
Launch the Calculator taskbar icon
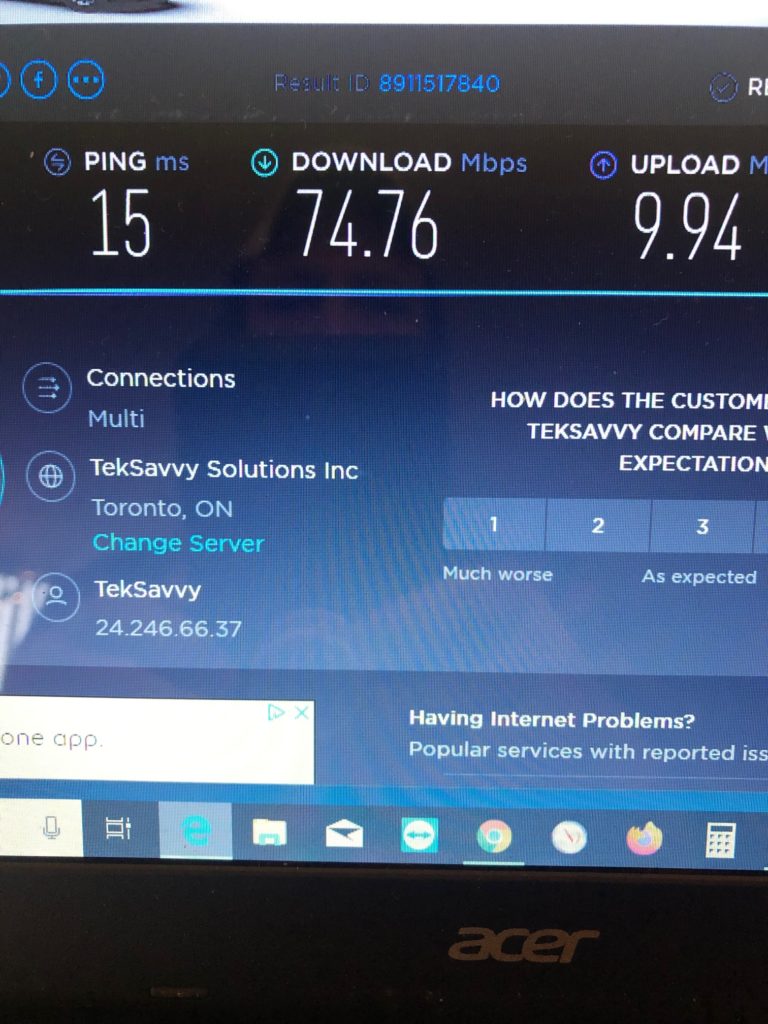(x=721, y=839)
